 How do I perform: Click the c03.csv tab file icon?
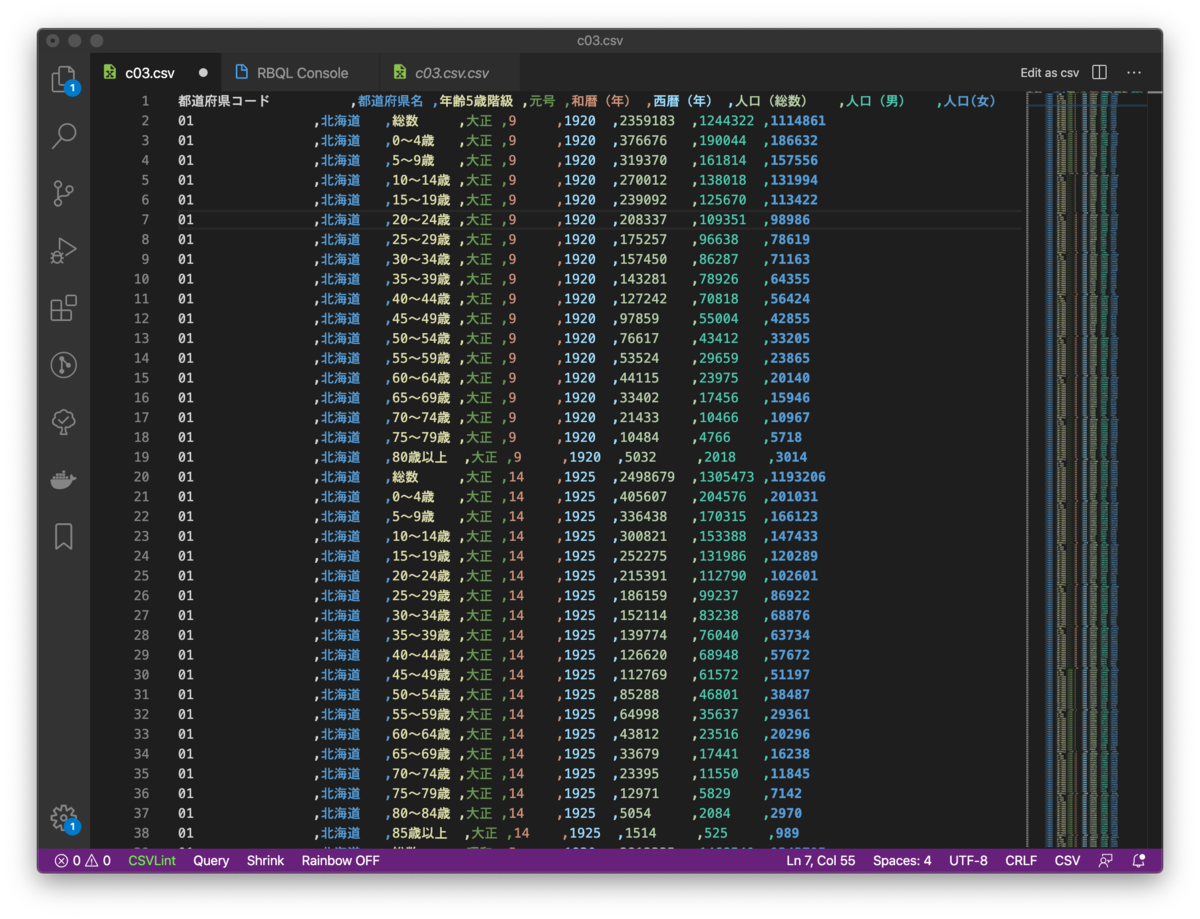coord(110,73)
